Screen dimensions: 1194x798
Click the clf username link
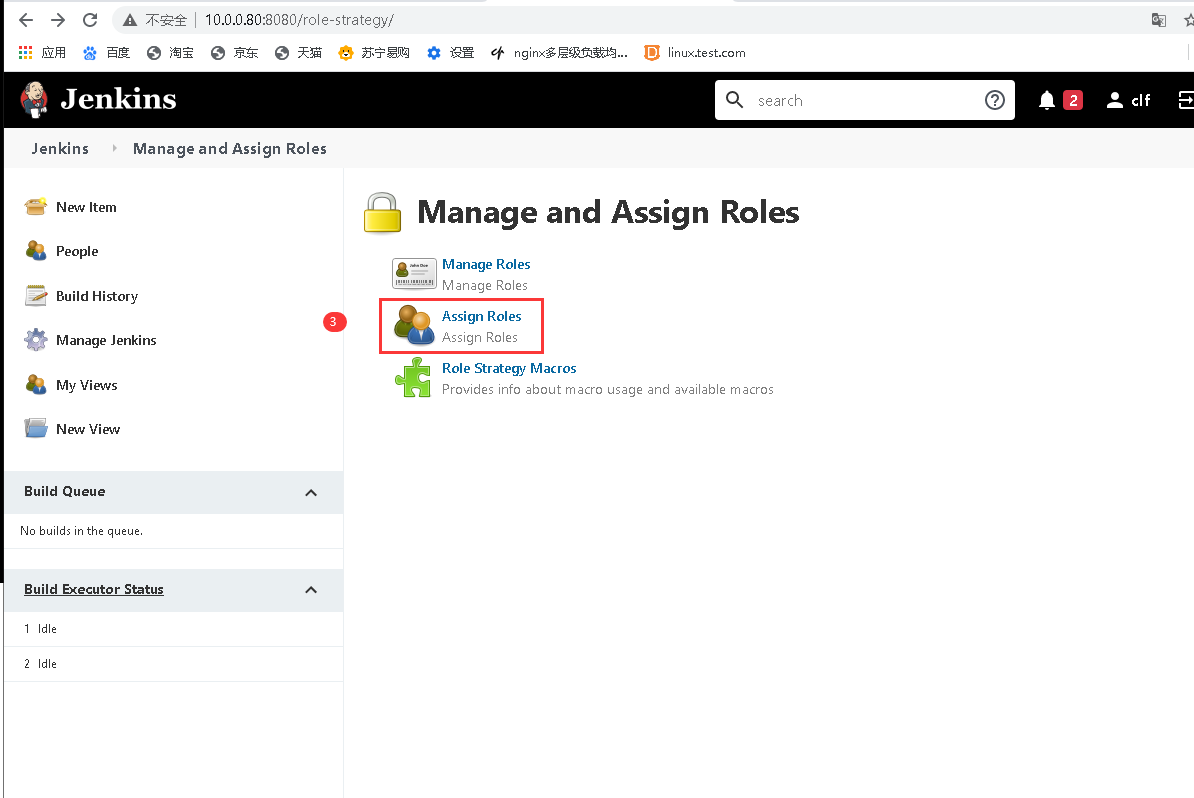[x=1141, y=101]
